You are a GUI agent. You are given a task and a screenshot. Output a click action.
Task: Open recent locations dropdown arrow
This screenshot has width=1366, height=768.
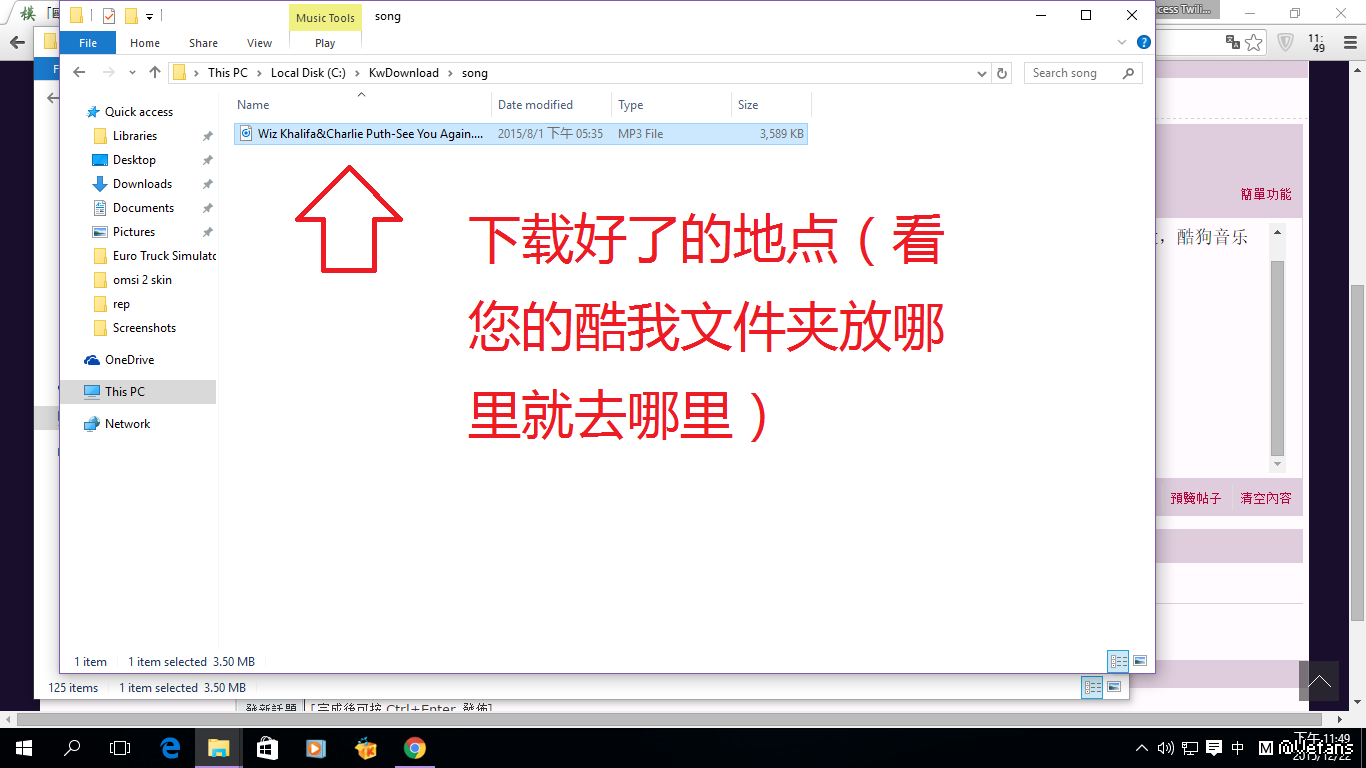tap(132, 73)
